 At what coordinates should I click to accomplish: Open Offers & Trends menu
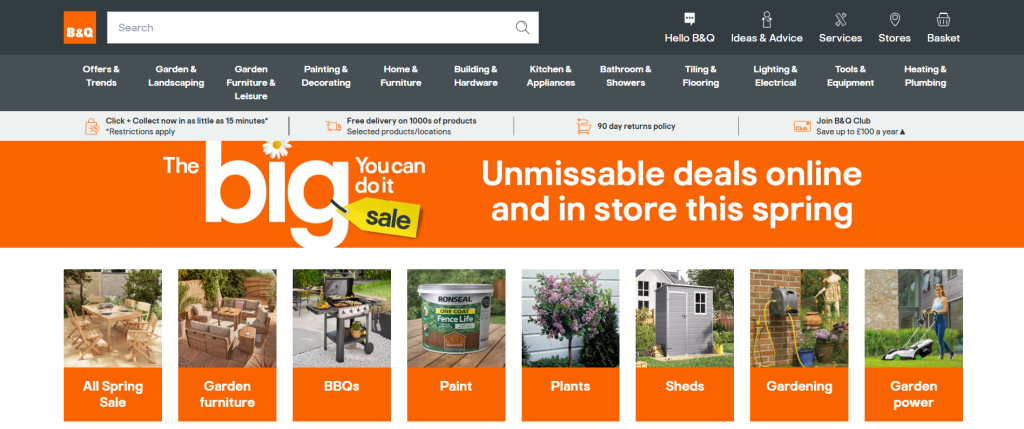coord(101,76)
